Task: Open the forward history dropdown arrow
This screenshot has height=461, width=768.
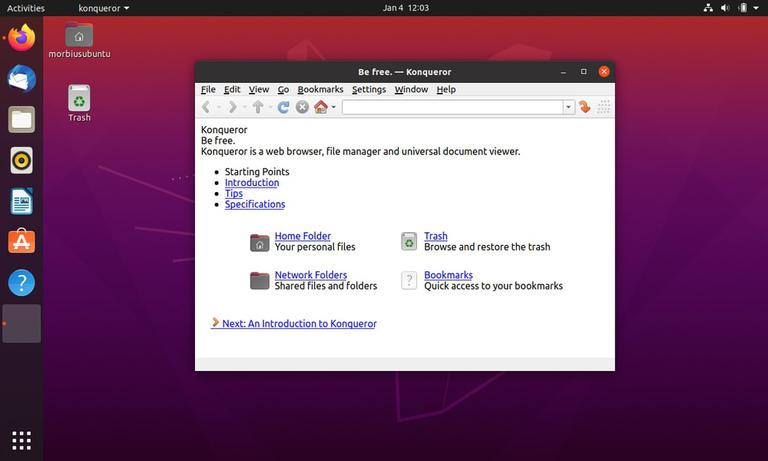Action: [244, 107]
